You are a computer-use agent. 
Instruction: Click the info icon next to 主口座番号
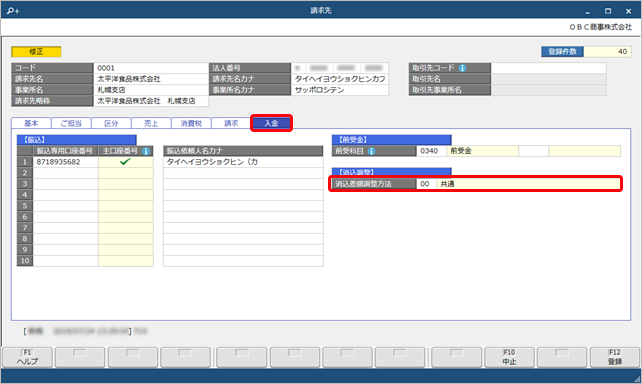coord(145,151)
